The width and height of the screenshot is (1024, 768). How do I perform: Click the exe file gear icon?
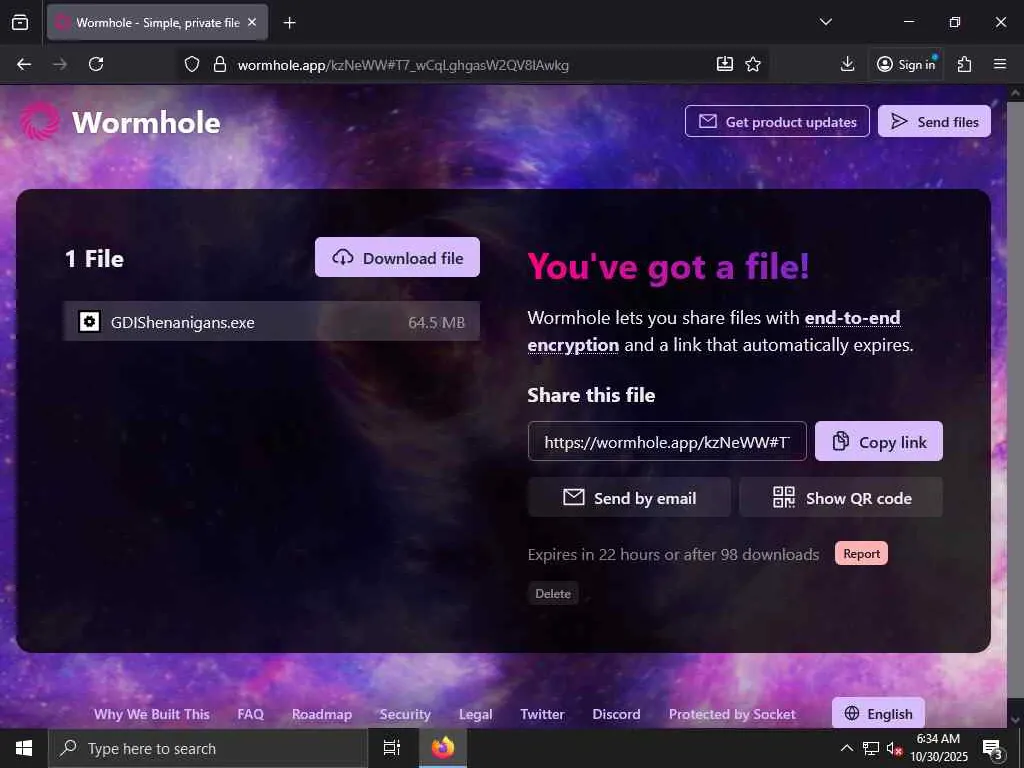89,321
